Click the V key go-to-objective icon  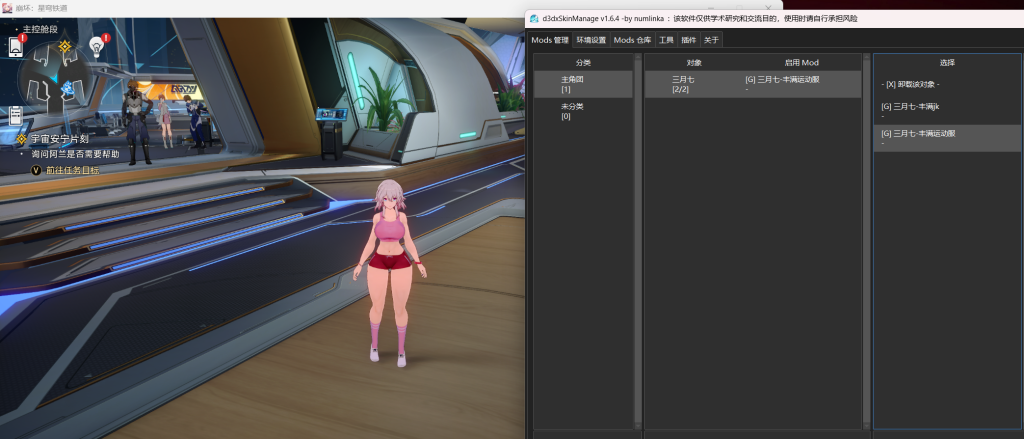pos(37,170)
